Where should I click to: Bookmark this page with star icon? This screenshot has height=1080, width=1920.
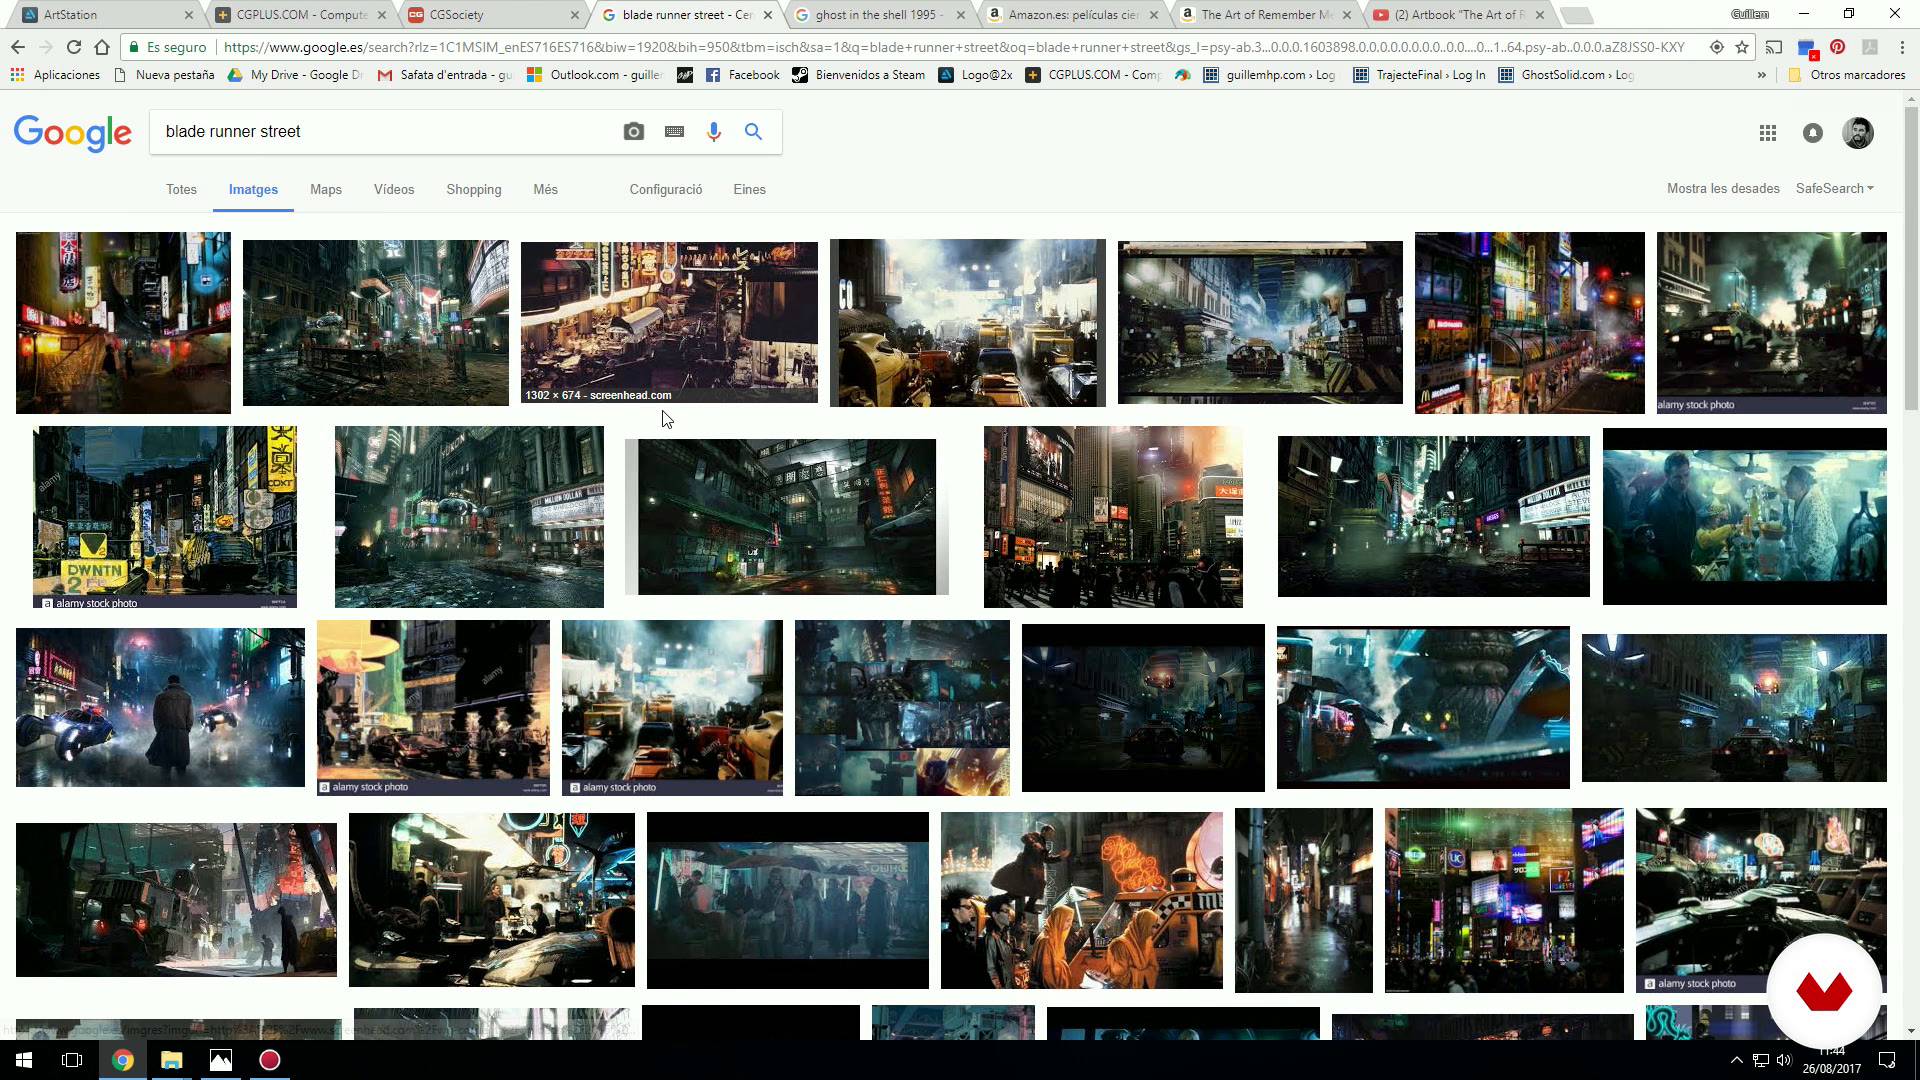(x=1742, y=47)
